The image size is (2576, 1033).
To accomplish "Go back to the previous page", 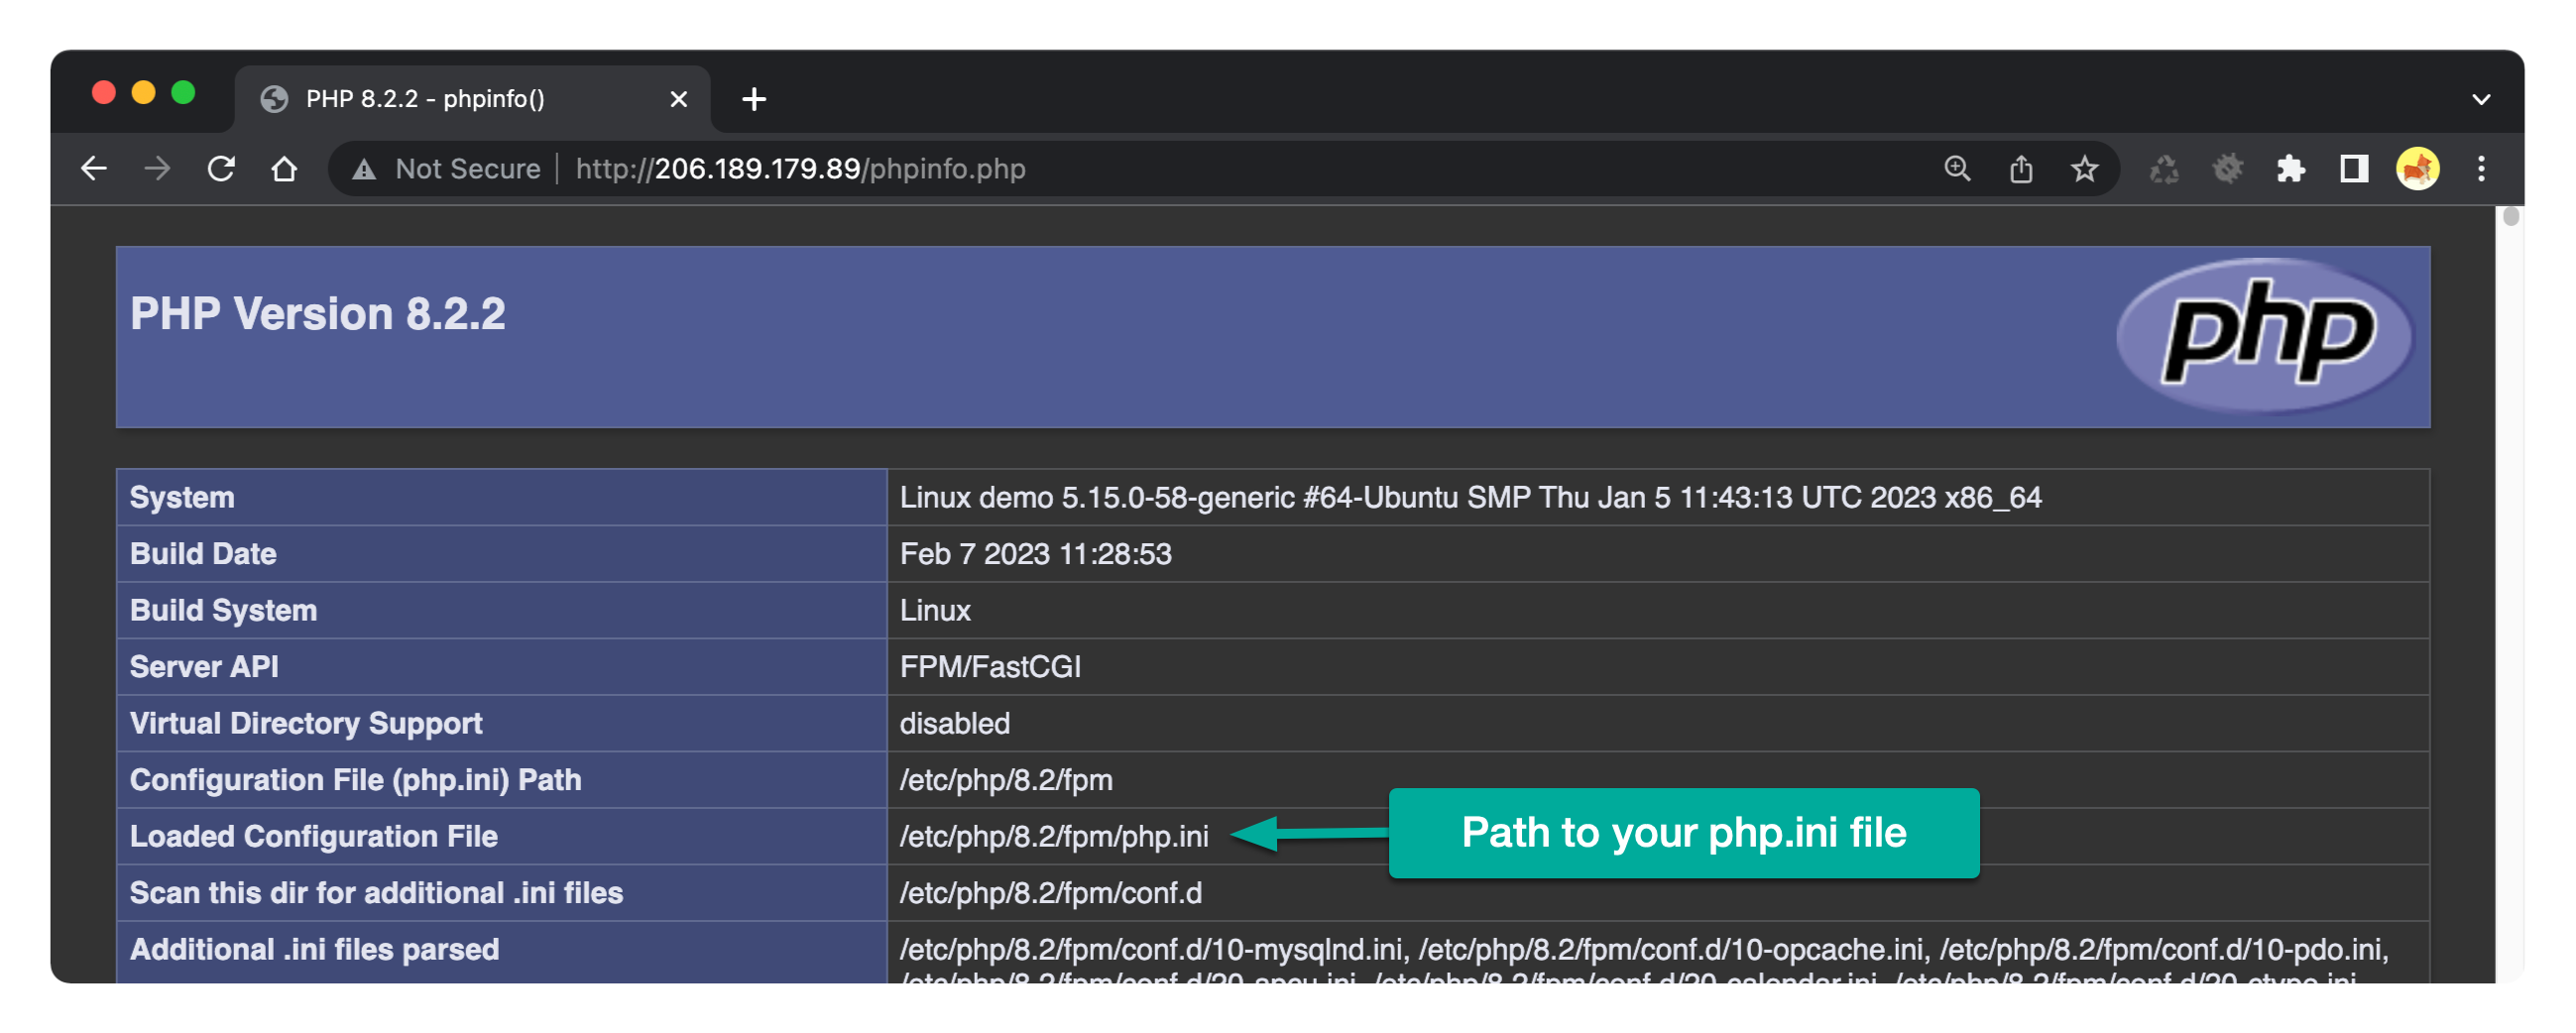I will coord(94,169).
